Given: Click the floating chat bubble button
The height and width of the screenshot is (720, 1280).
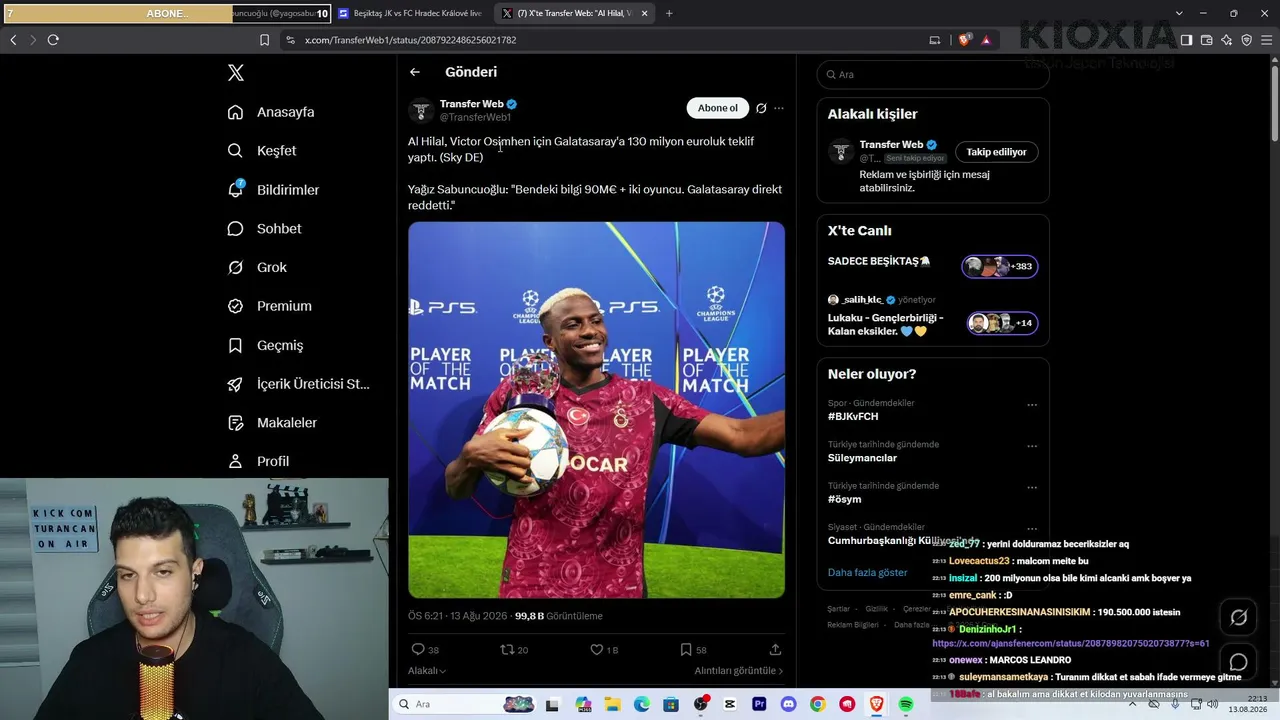Looking at the screenshot, I should point(1238,663).
